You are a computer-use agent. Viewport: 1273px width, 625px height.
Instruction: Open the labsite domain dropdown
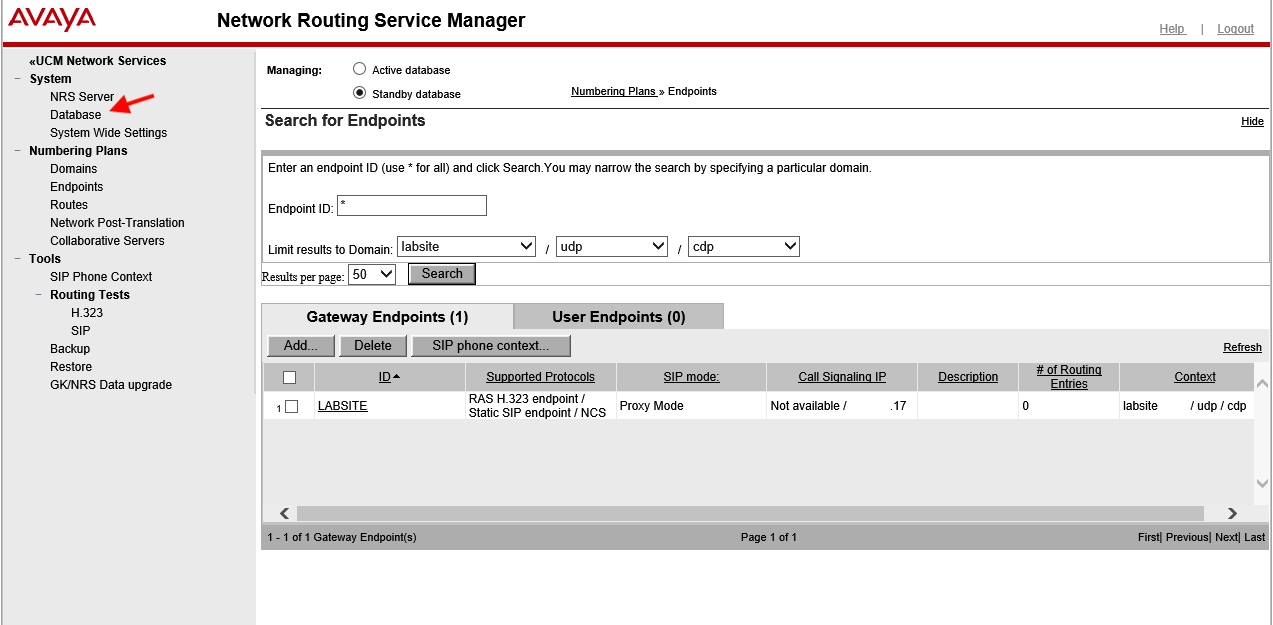click(x=467, y=246)
